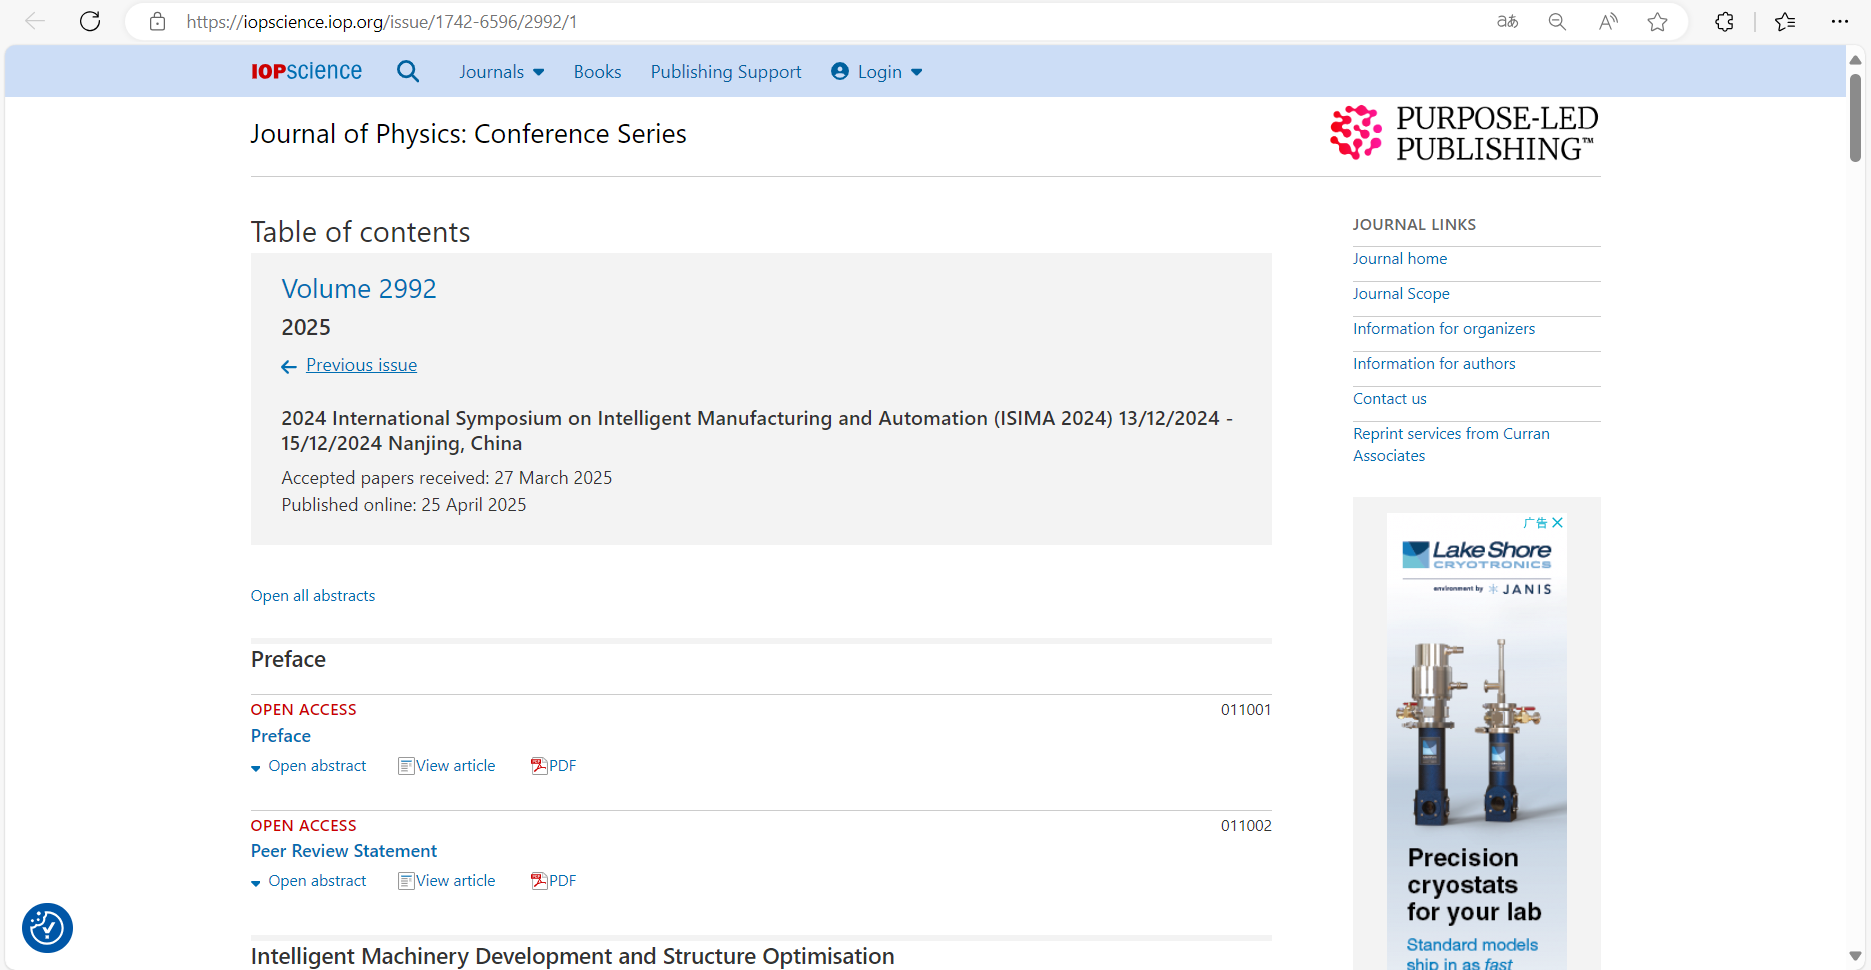
Task: Open Information for authors link
Action: click(1434, 364)
